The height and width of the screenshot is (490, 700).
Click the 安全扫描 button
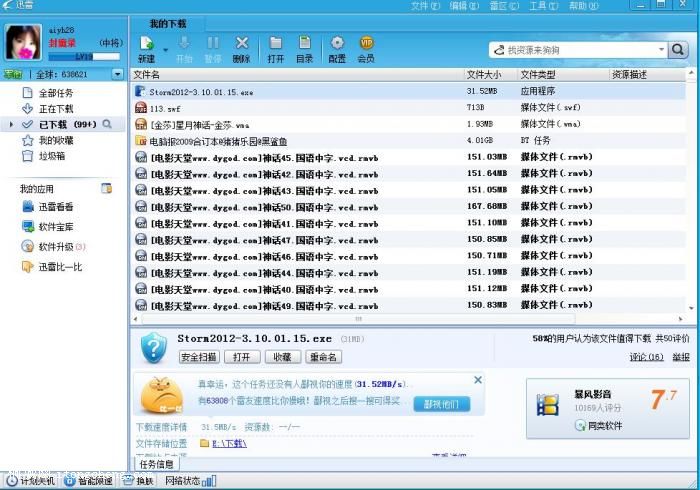click(199, 357)
